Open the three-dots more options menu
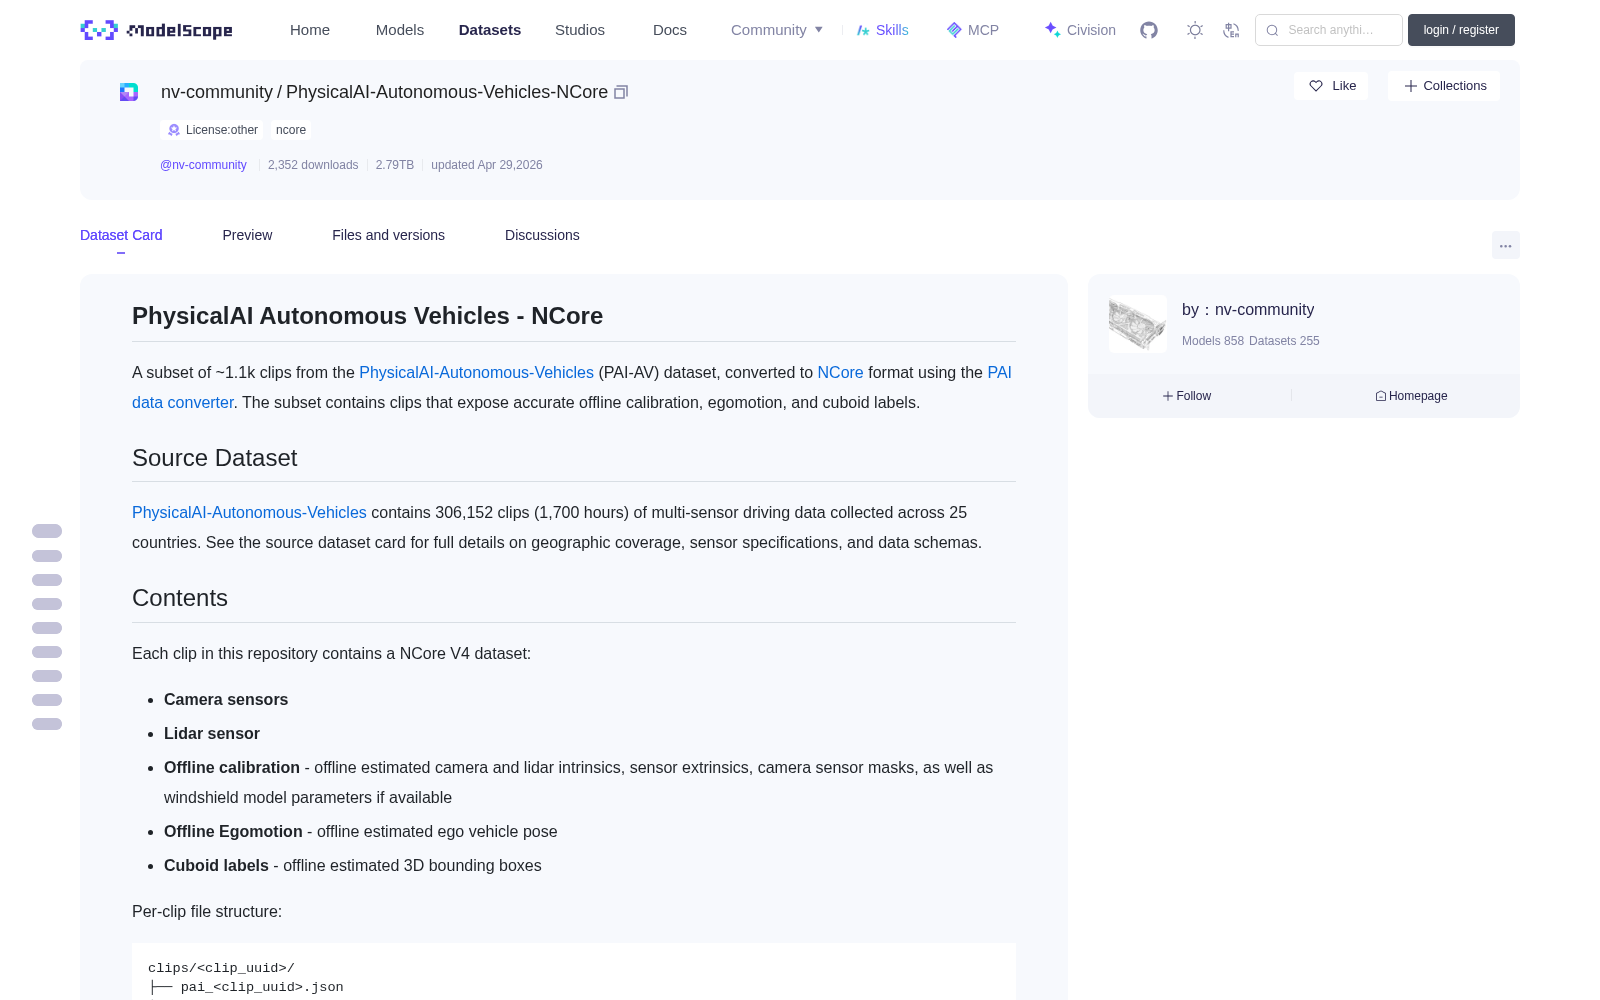The width and height of the screenshot is (1600, 1000). pos(1506,245)
